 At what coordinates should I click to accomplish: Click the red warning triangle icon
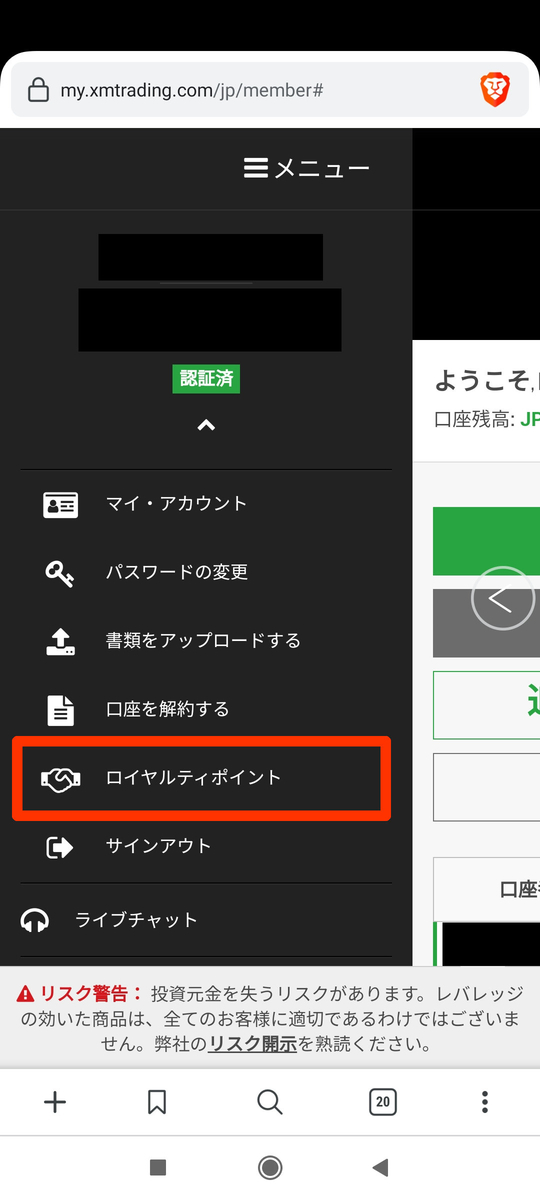point(26,994)
